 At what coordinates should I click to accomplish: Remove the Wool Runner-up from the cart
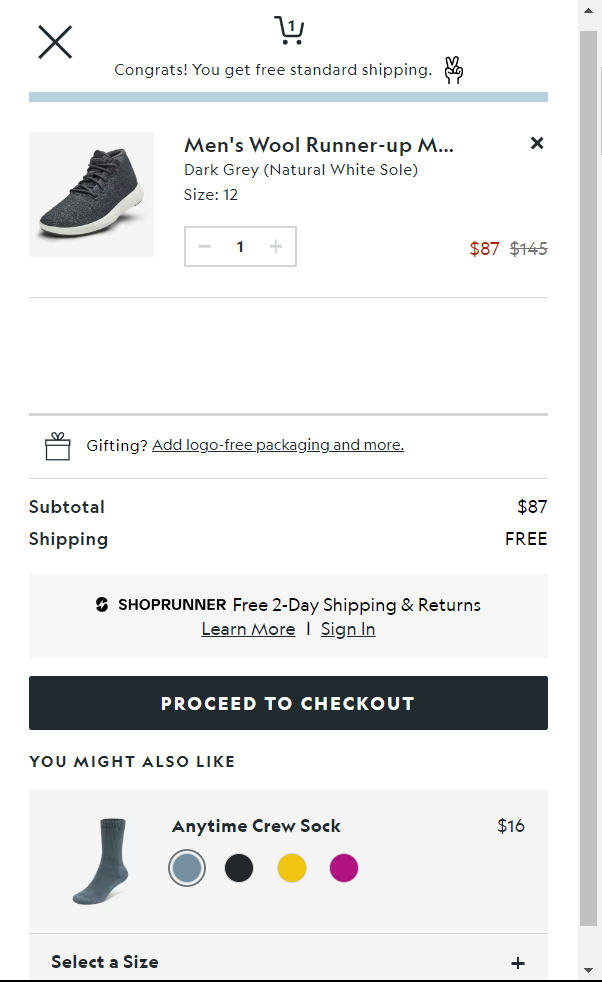coord(537,143)
